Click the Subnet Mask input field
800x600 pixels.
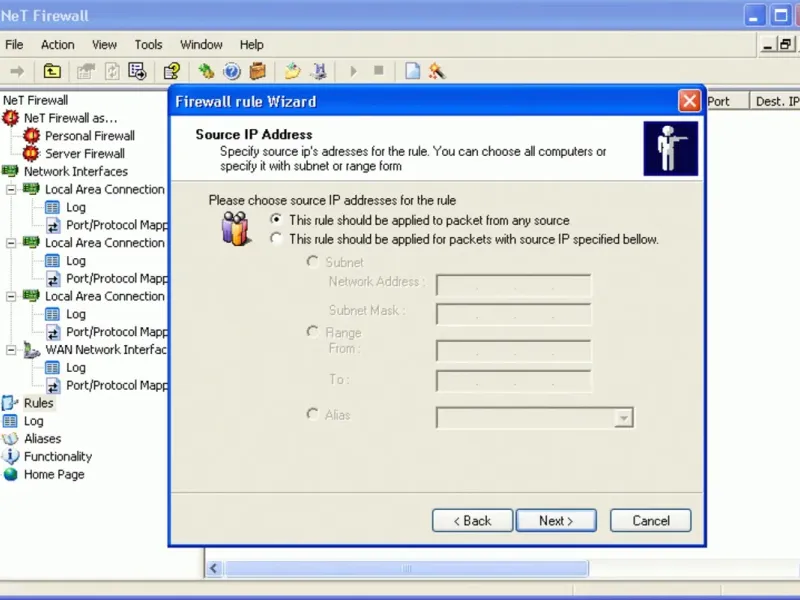pyautogui.click(x=514, y=314)
